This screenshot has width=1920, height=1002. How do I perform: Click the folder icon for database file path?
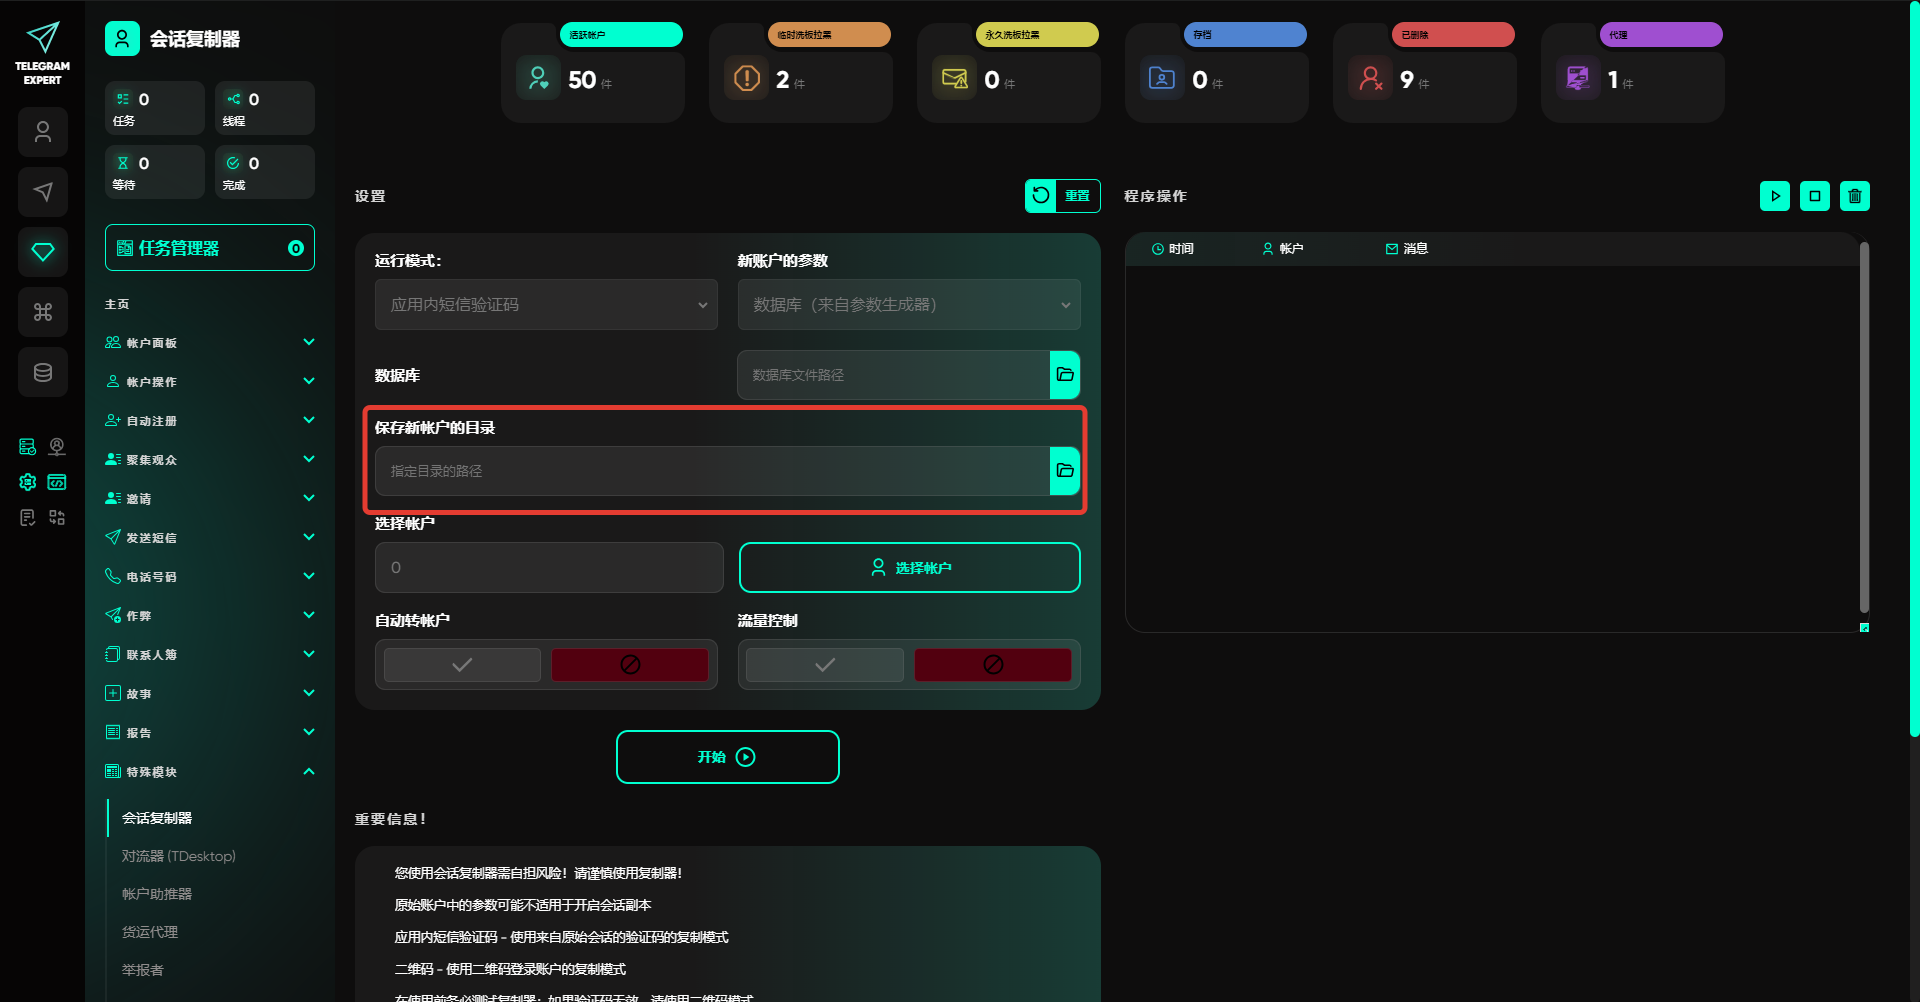tap(1065, 375)
